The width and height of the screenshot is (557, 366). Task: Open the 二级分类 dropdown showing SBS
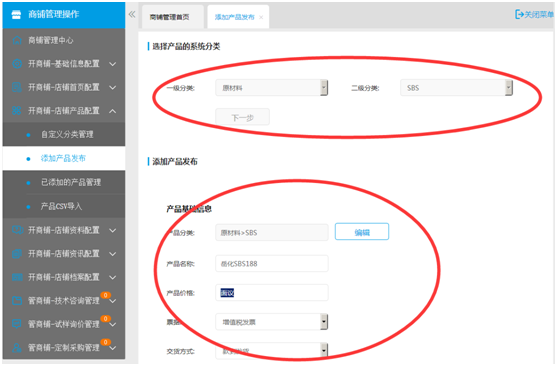456,88
